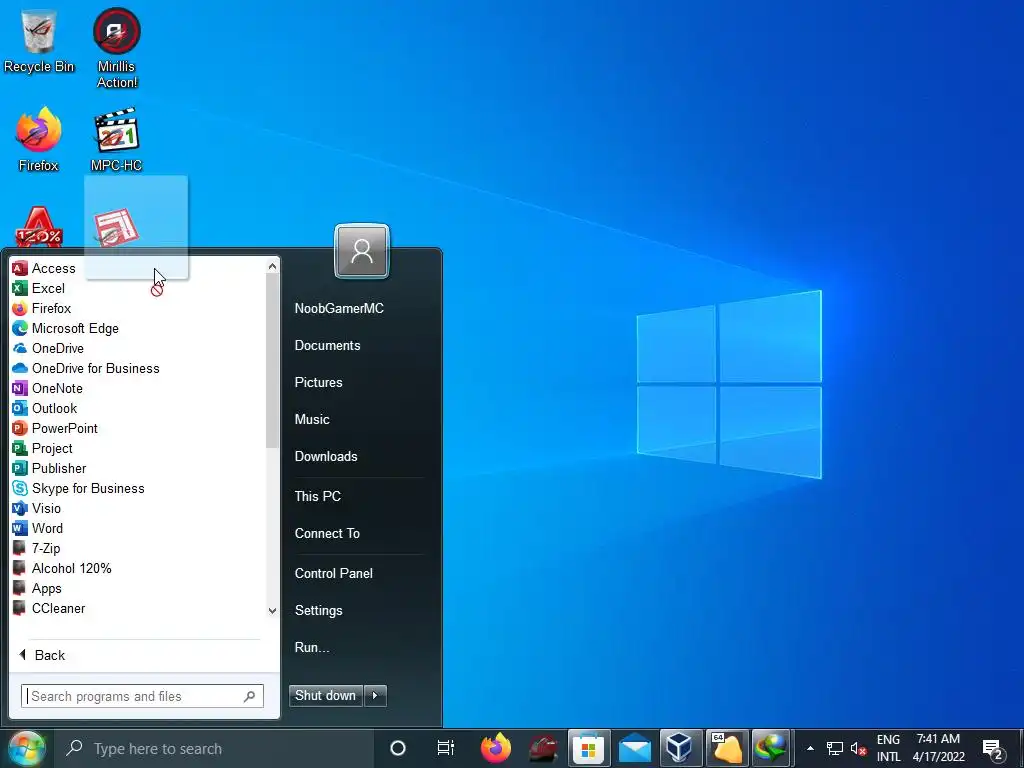The width and height of the screenshot is (1024, 768).
Task: Click the Shut down button
Action: (x=325, y=696)
